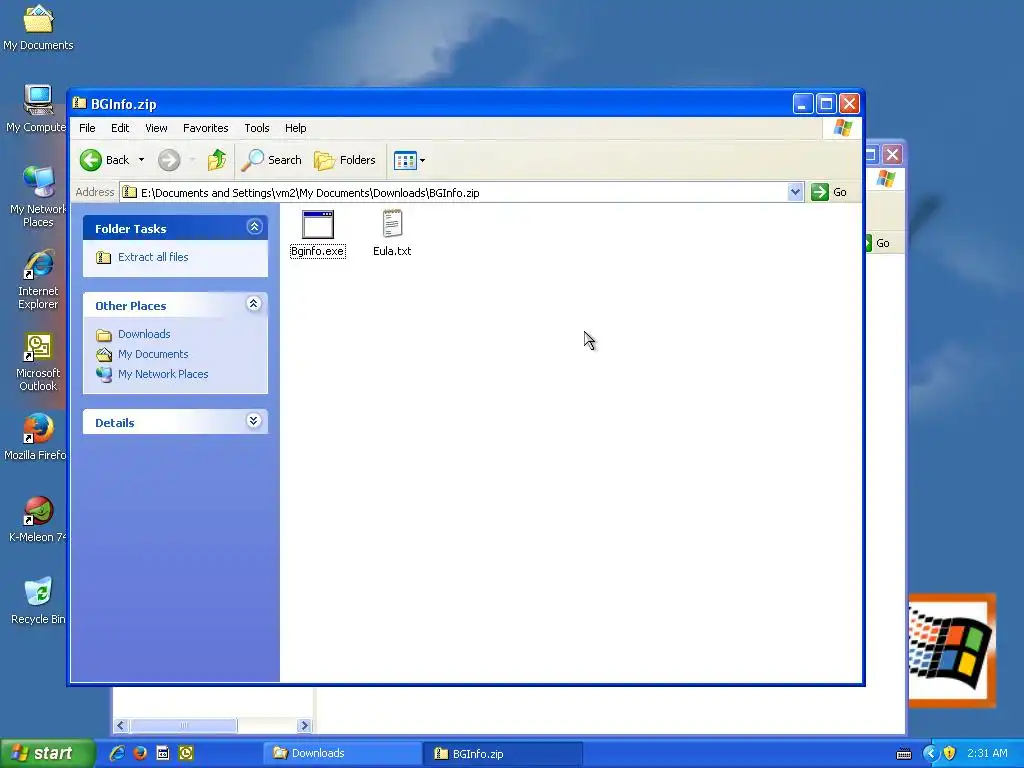This screenshot has height=768, width=1024.
Task: Open My Computer desktop icon
Action: point(38,108)
